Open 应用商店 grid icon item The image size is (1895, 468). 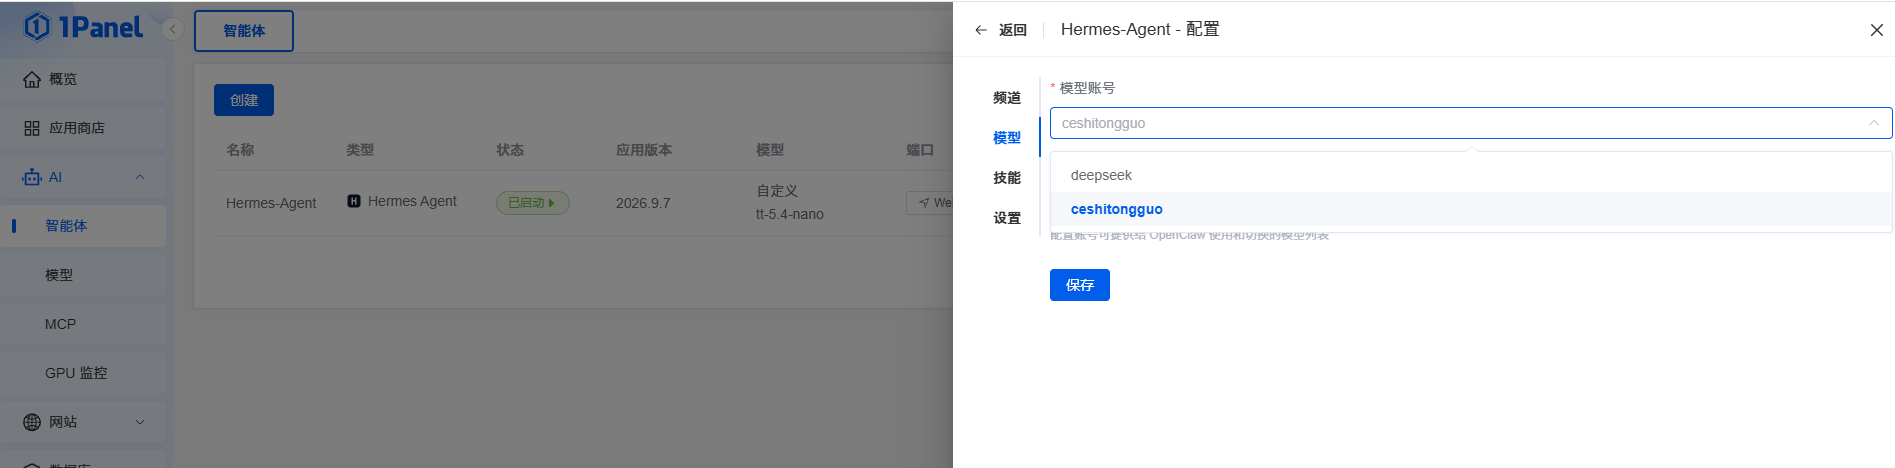pyautogui.click(x=32, y=128)
